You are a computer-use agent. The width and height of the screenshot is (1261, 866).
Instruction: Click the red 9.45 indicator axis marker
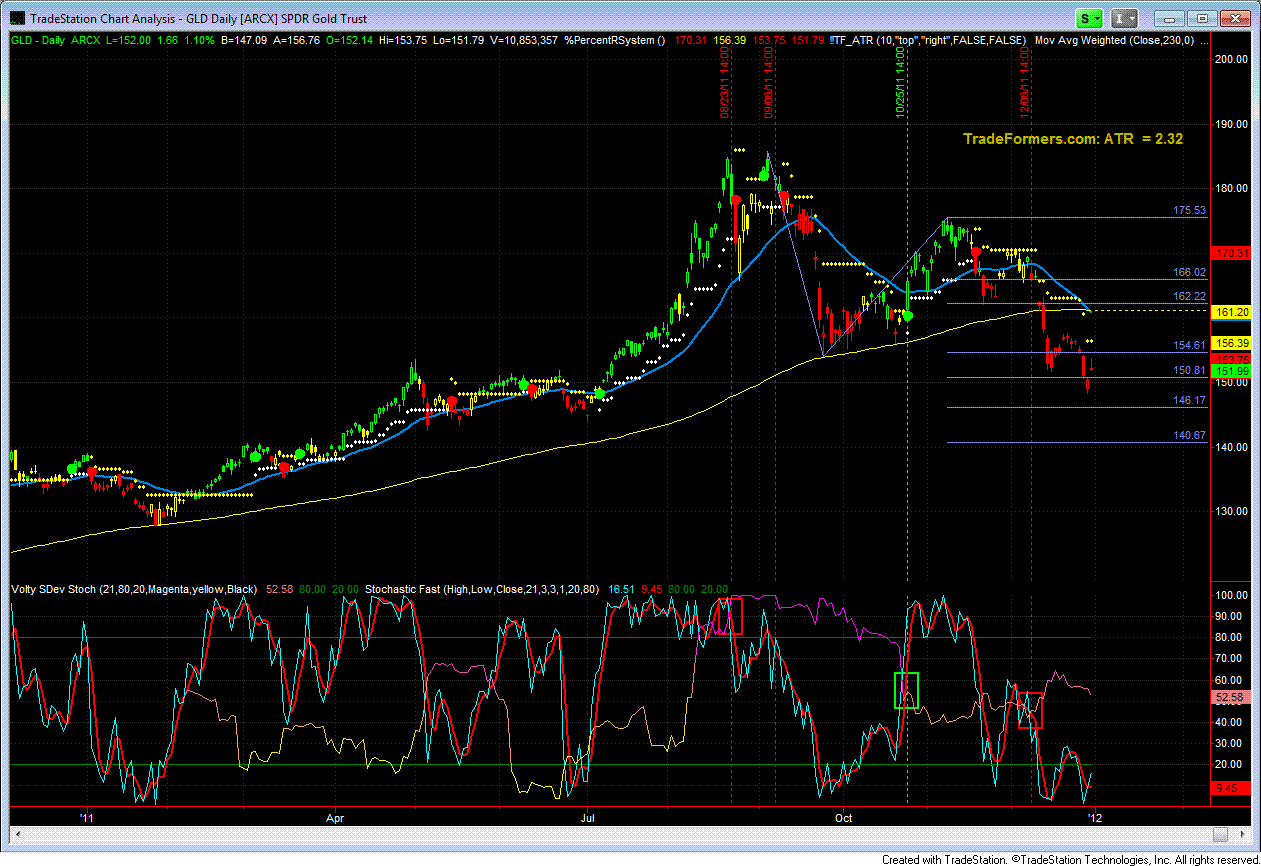tap(1231, 788)
